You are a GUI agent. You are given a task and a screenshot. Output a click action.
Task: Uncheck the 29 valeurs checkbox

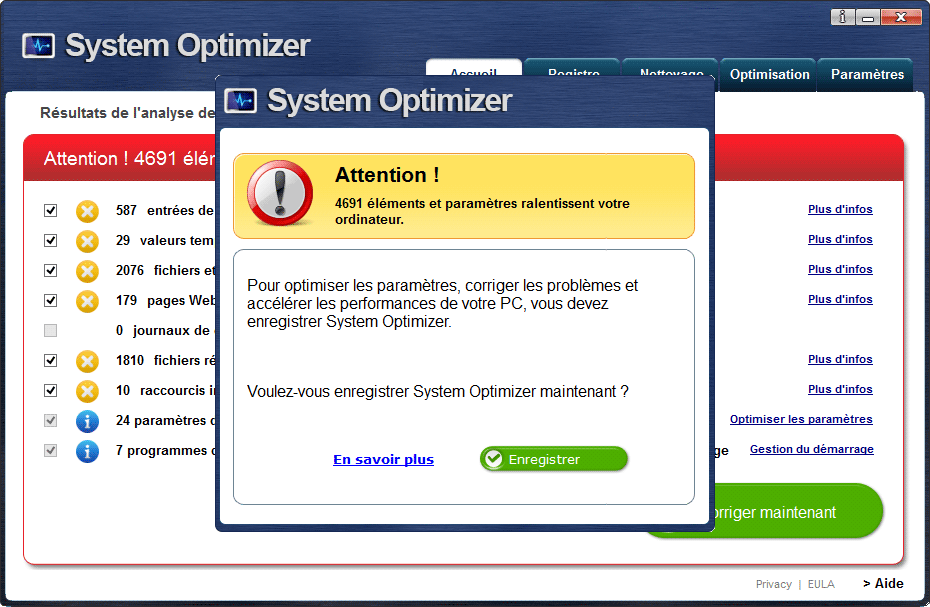pyautogui.click(x=50, y=240)
